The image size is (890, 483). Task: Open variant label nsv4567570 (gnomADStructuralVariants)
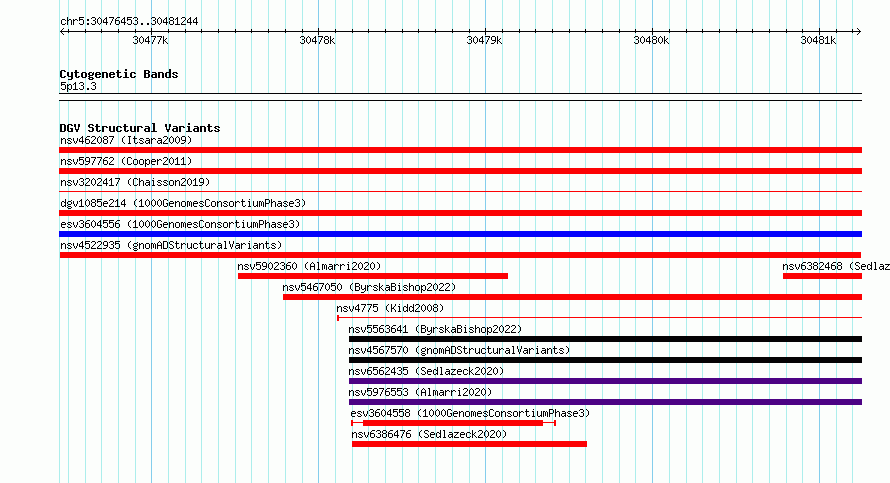pyautogui.click(x=459, y=350)
